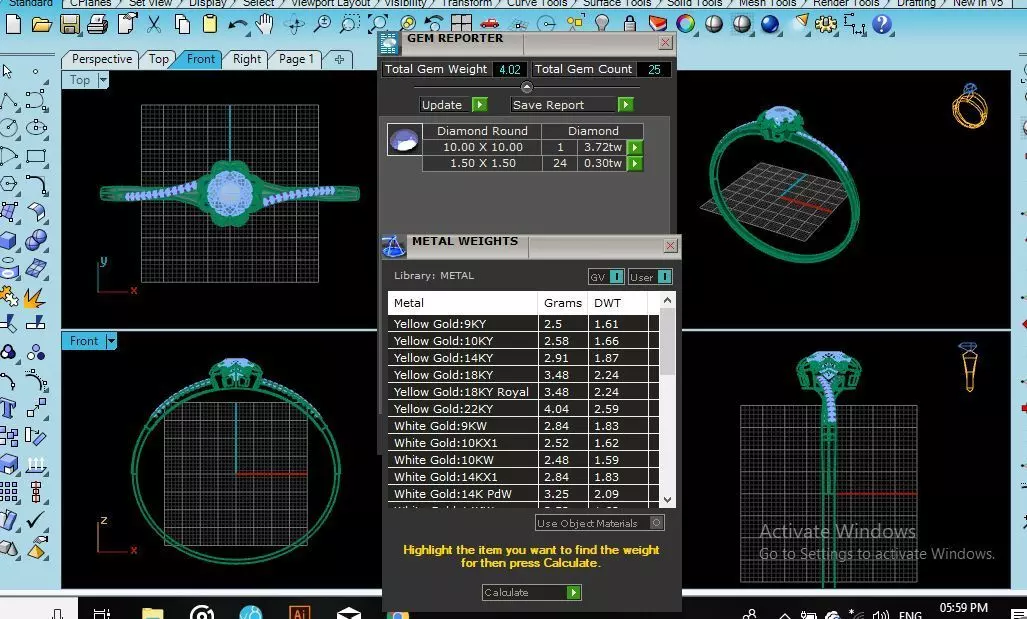
Task: Switch to the Perspective viewport tab
Action: click(x=101, y=59)
